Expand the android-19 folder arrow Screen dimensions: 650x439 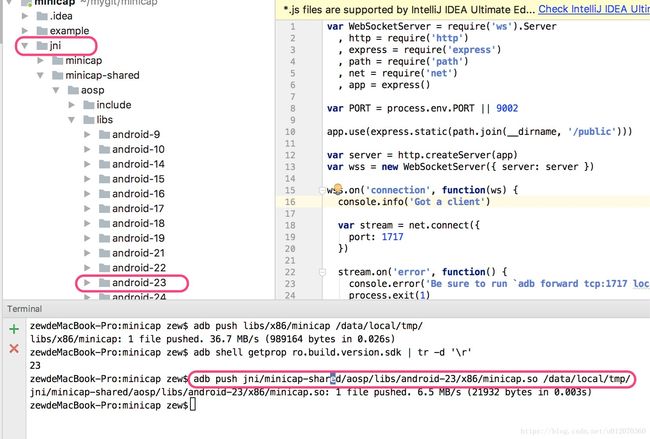coord(87,238)
